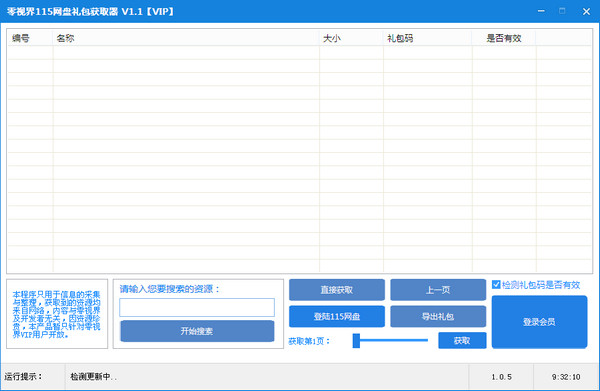This screenshot has height=391, width=600.
Task: Sort by 编号 column header
Action: pos(30,38)
